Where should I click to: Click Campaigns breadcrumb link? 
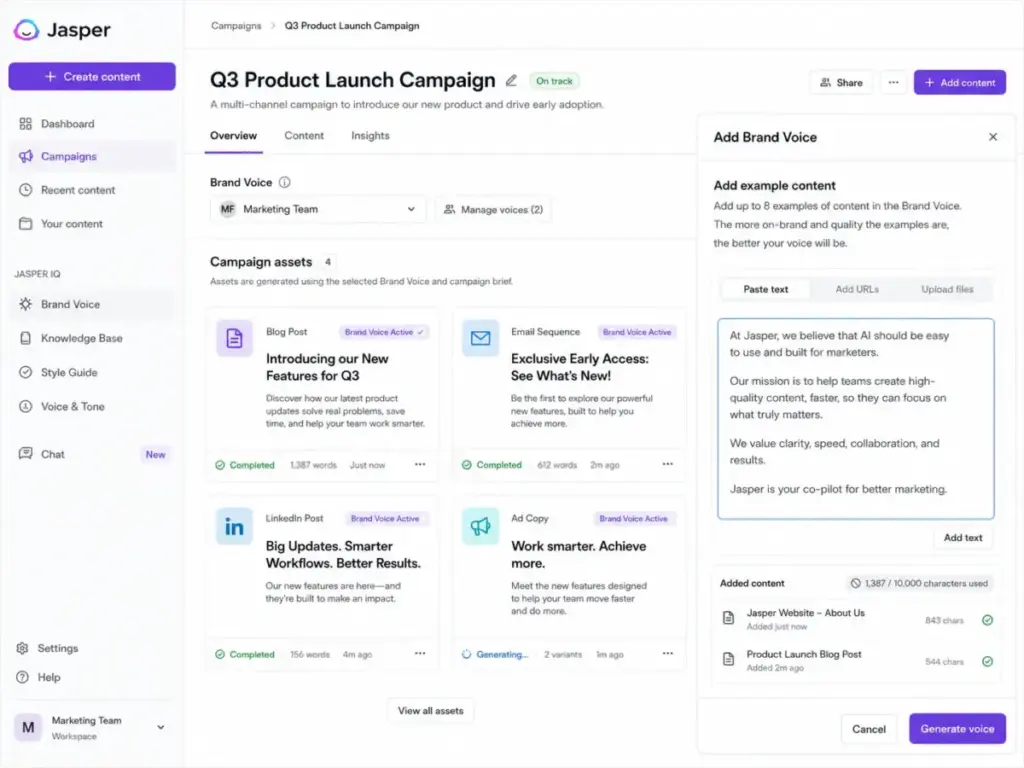pos(236,25)
